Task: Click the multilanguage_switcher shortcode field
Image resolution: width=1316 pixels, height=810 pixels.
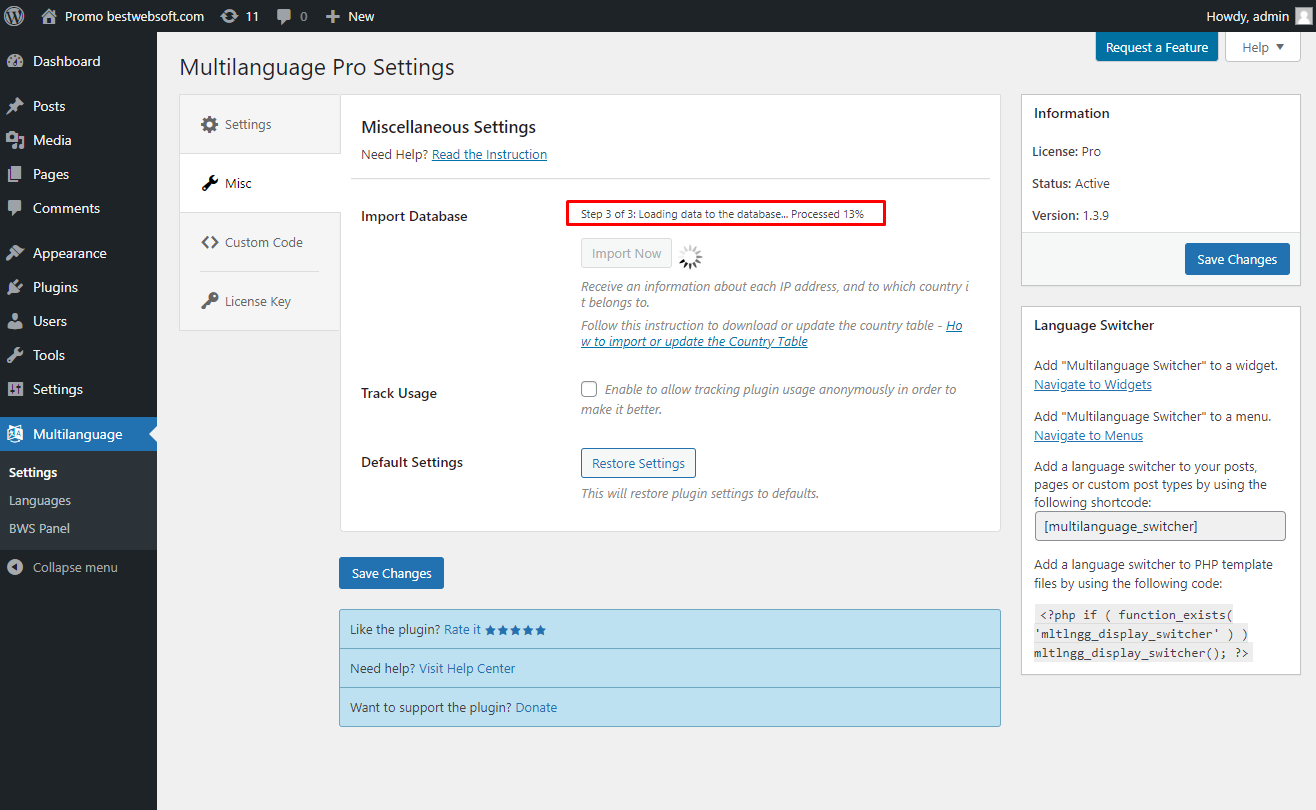Action: (1160, 526)
